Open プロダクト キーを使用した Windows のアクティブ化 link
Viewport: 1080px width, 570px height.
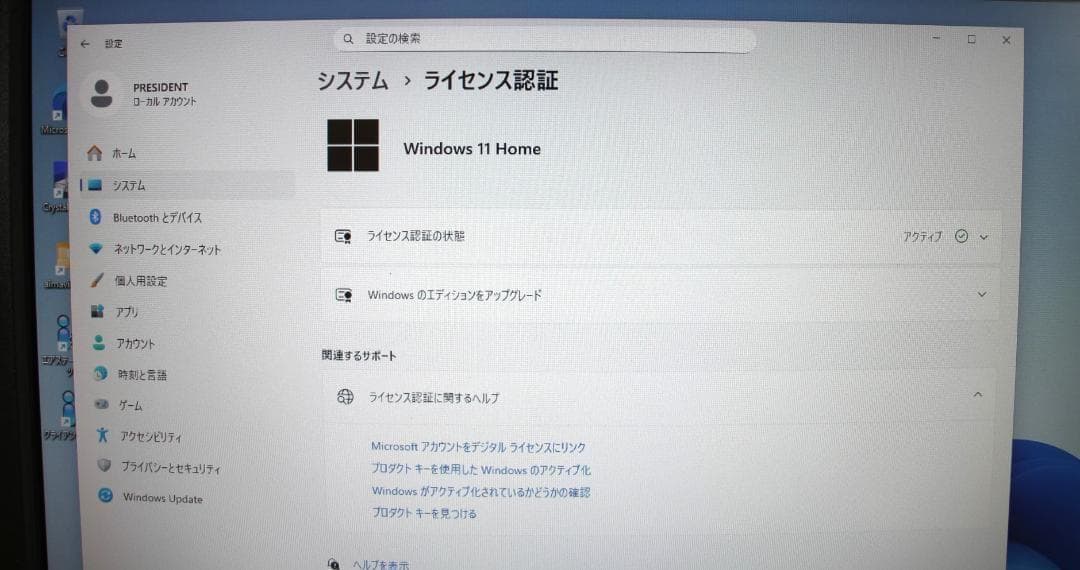(481, 470)
